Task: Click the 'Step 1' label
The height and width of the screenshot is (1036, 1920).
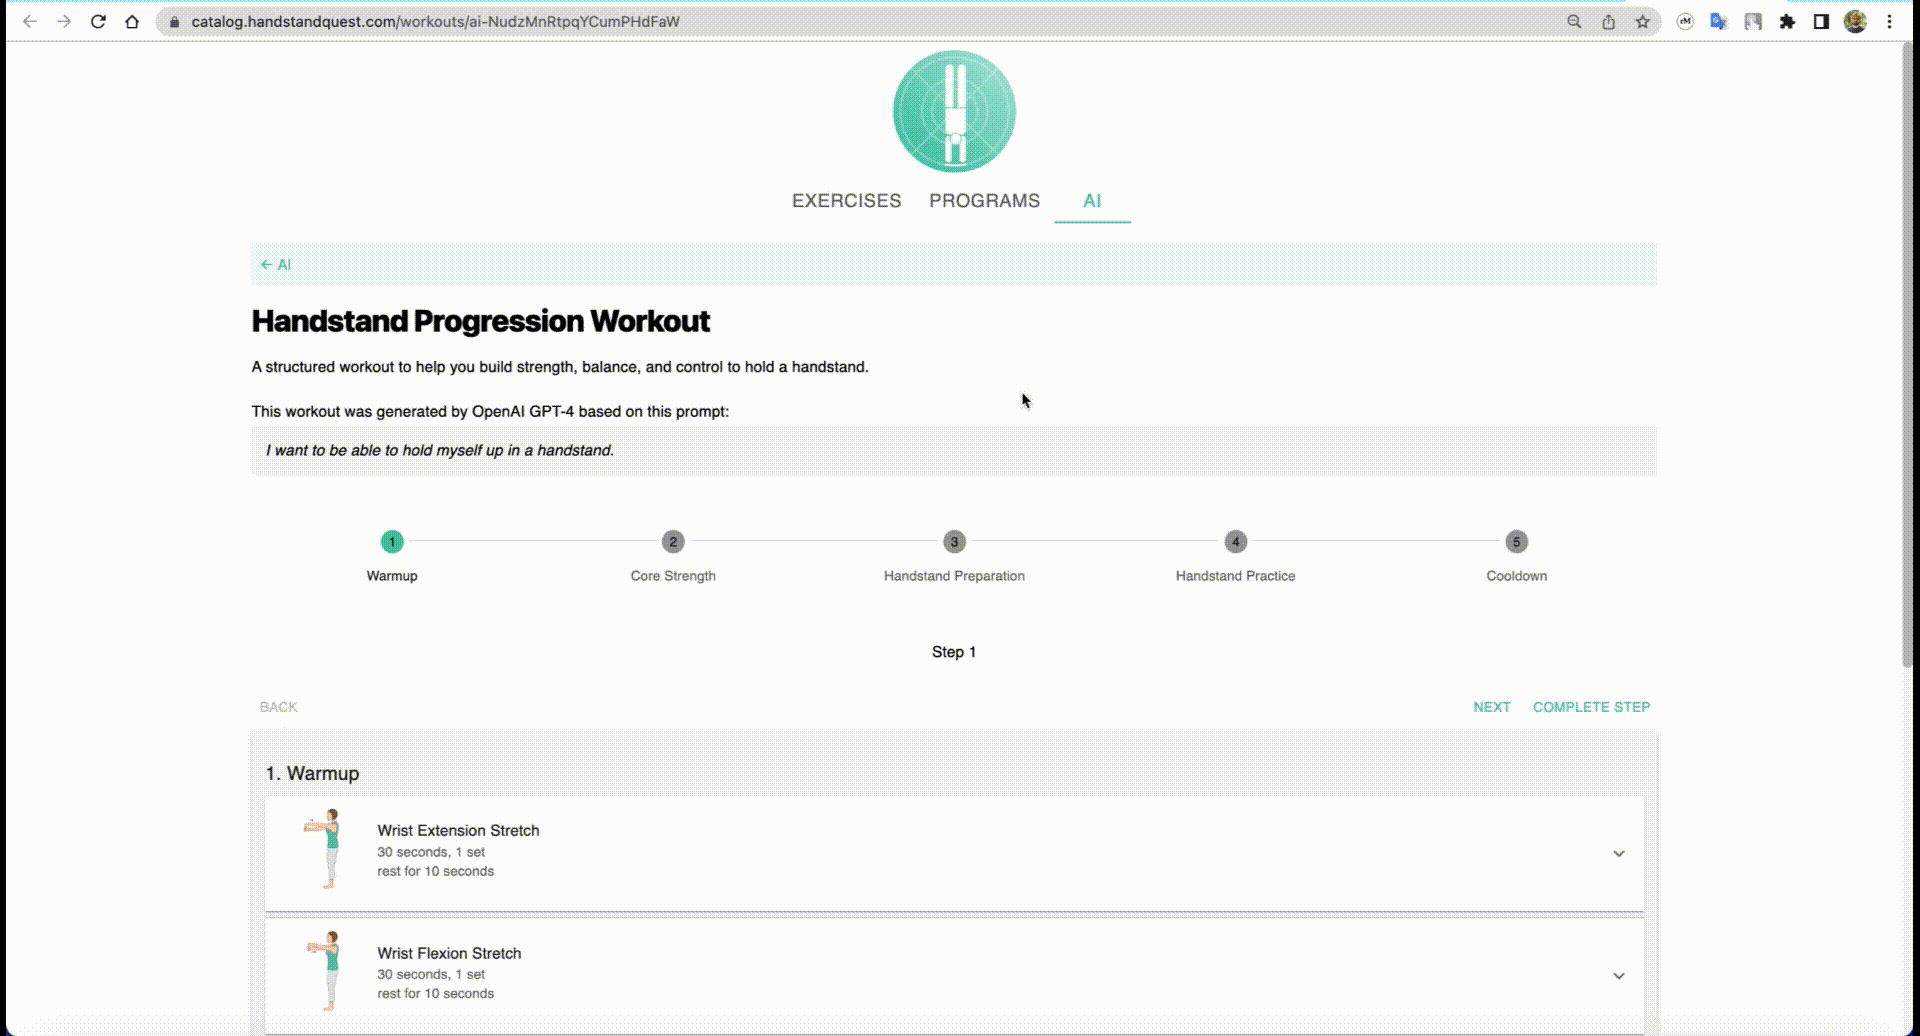Action: [x=954, y=652]
